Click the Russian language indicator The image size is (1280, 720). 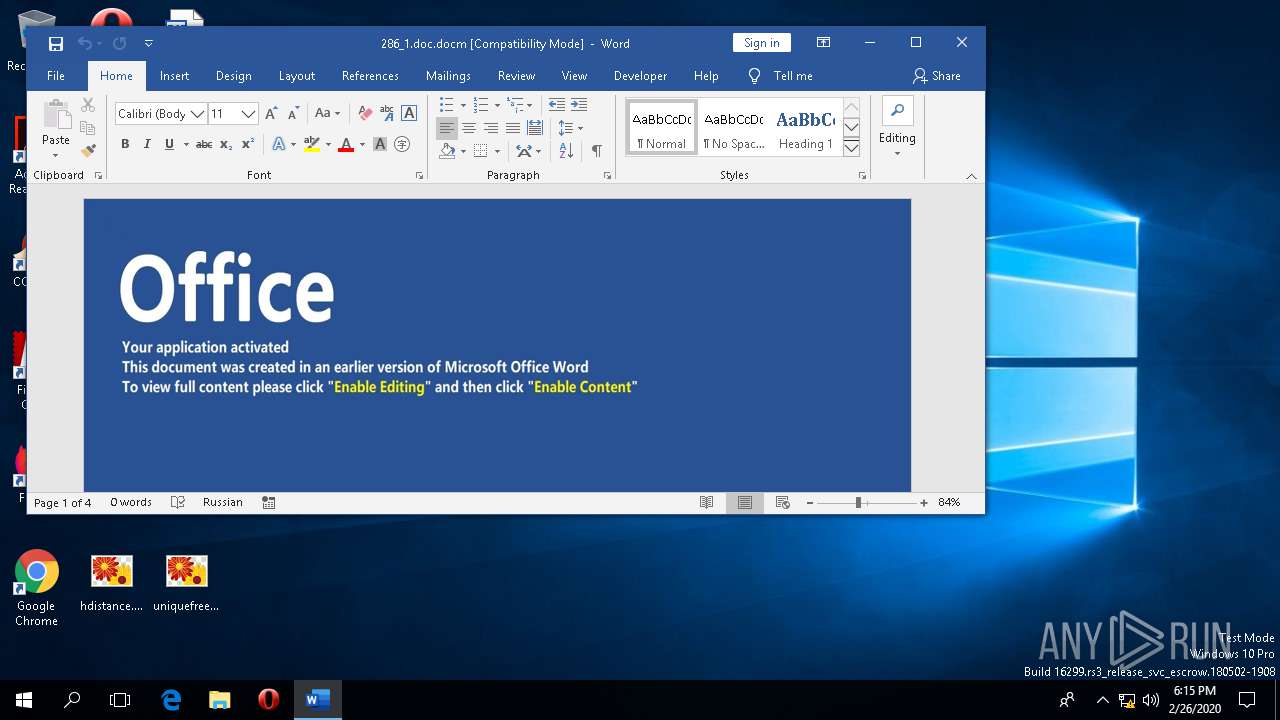[x=223, y=502]
